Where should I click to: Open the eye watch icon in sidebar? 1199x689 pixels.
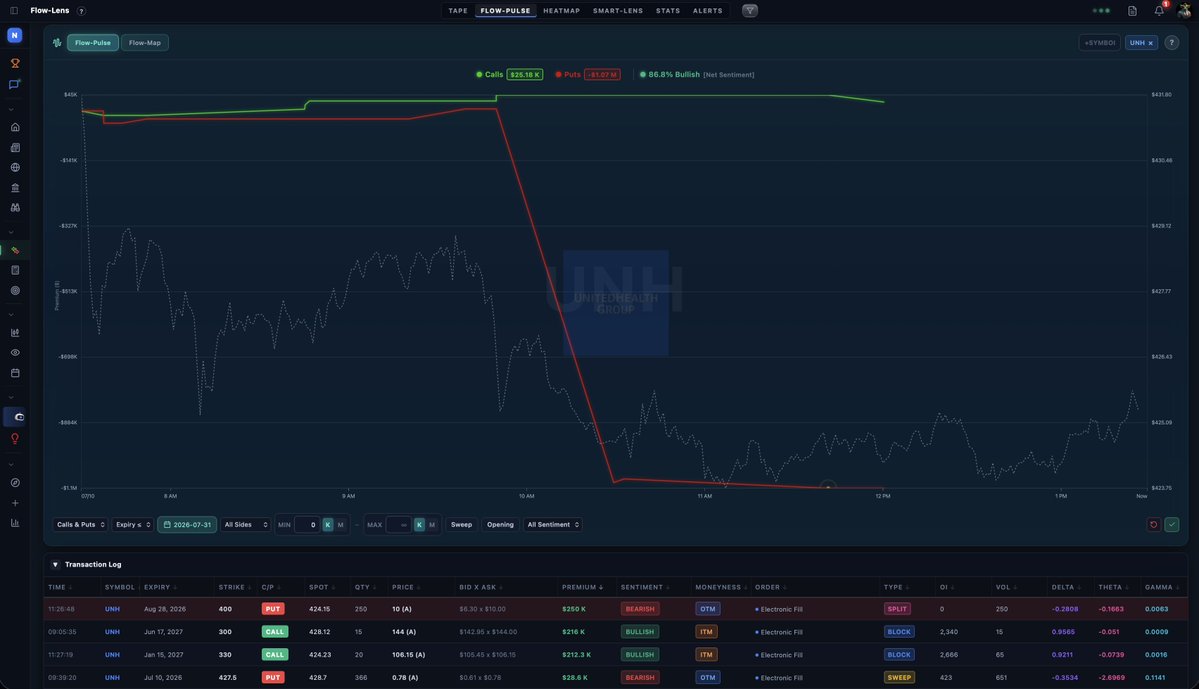pyautogui.click(x=15, y=353)
